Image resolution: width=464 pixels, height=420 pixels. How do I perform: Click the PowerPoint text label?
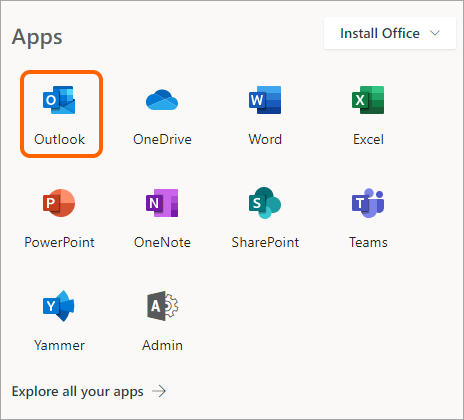click(59, 242)
